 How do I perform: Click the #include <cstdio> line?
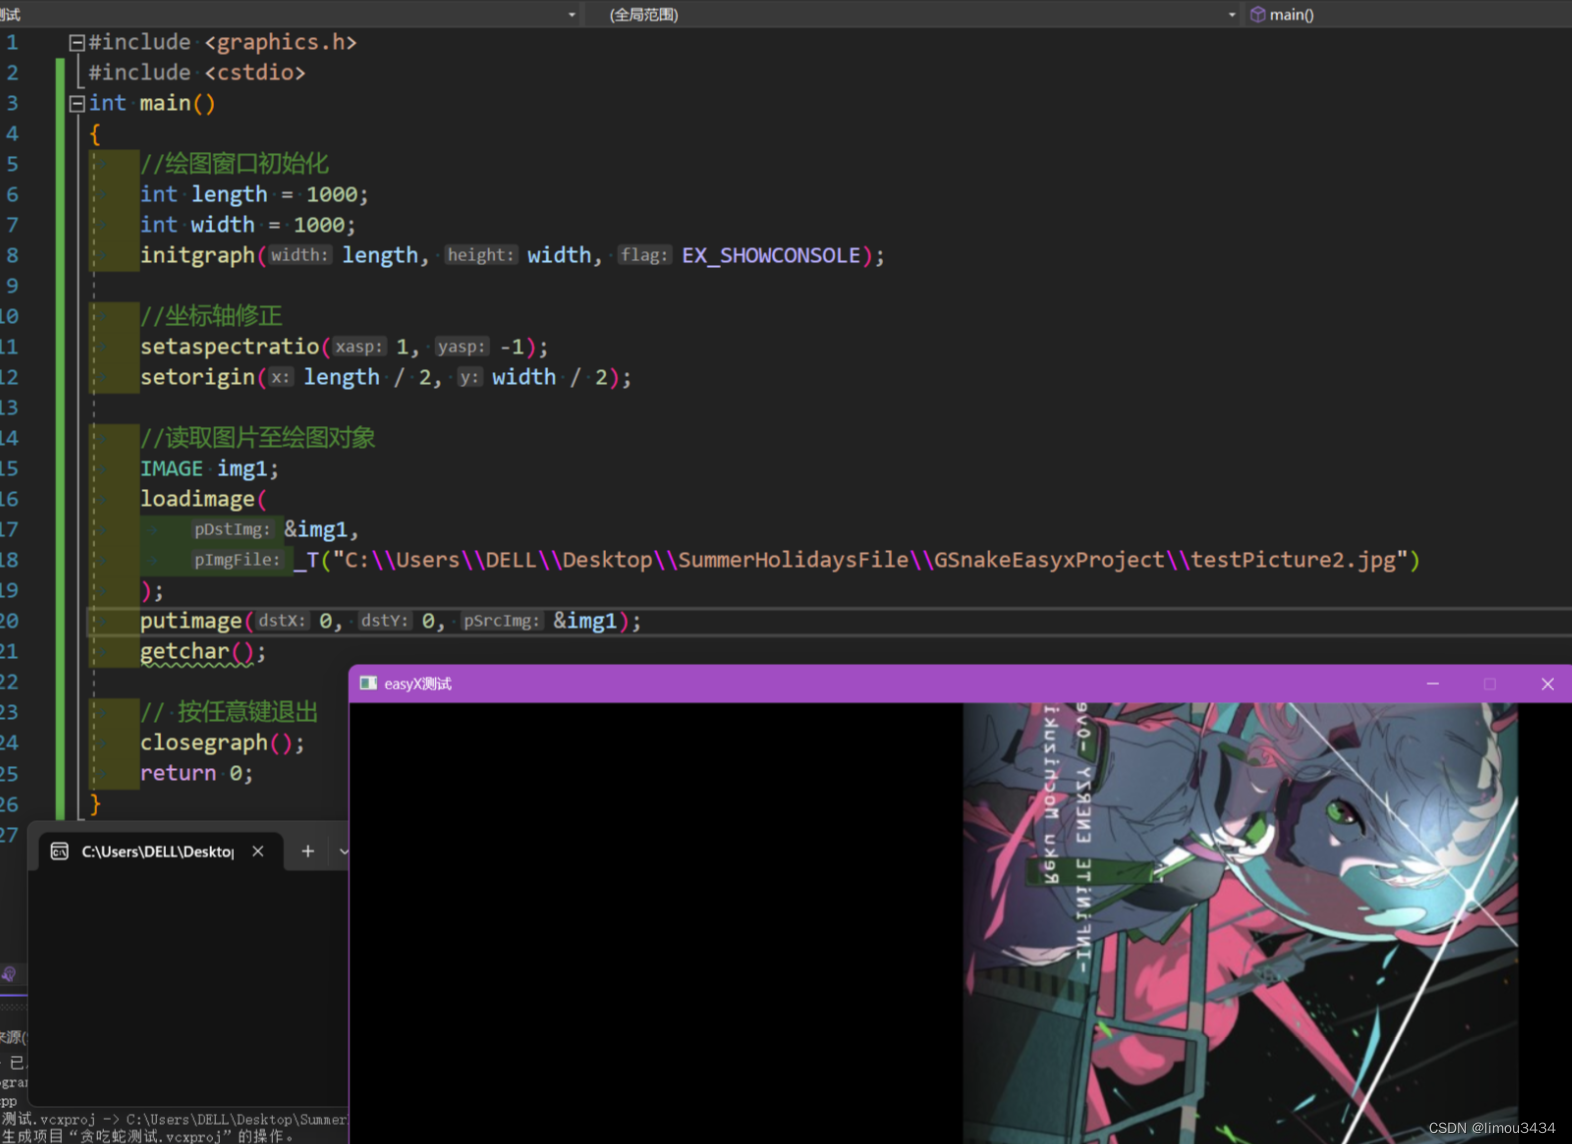point(196,73)
